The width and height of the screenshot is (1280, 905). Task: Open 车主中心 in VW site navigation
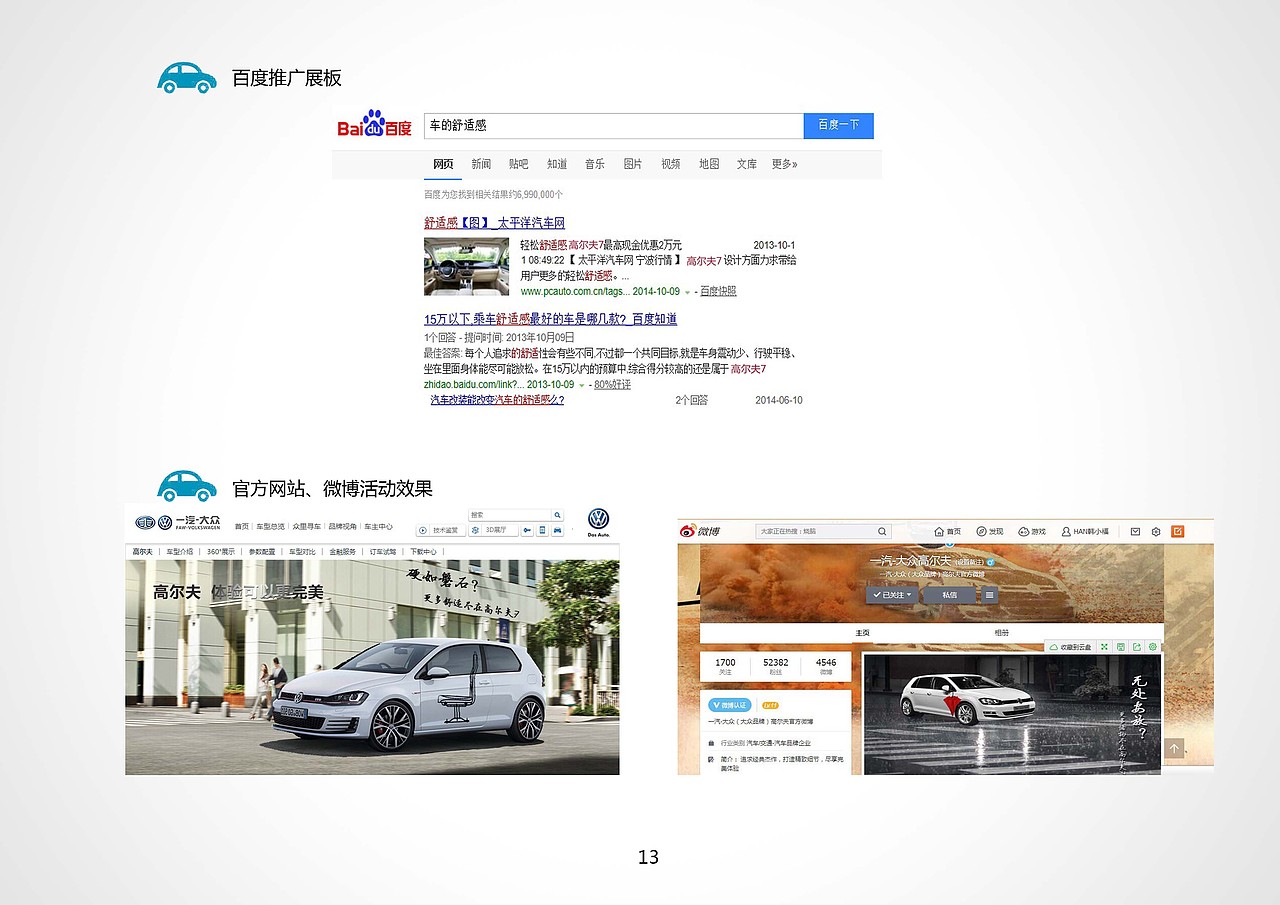[x=378, y=527]
